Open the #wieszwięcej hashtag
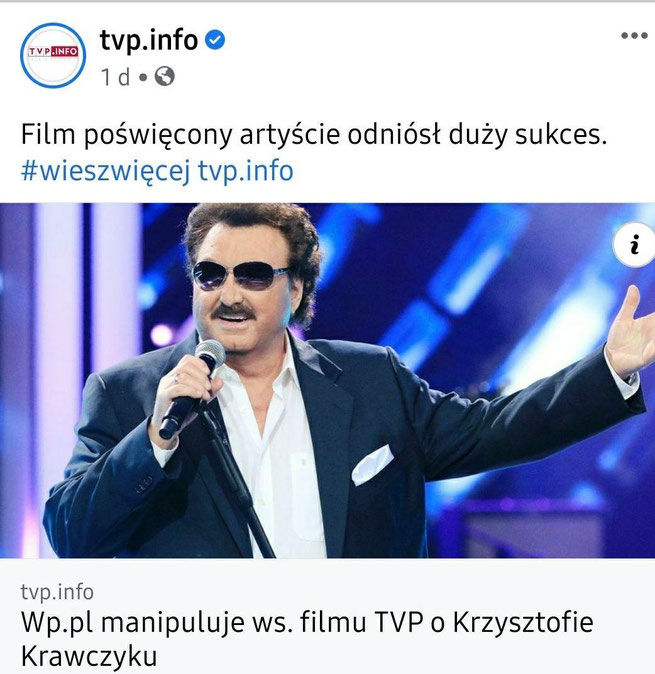The height and width of the screenshot is (674, 655). 105,172
